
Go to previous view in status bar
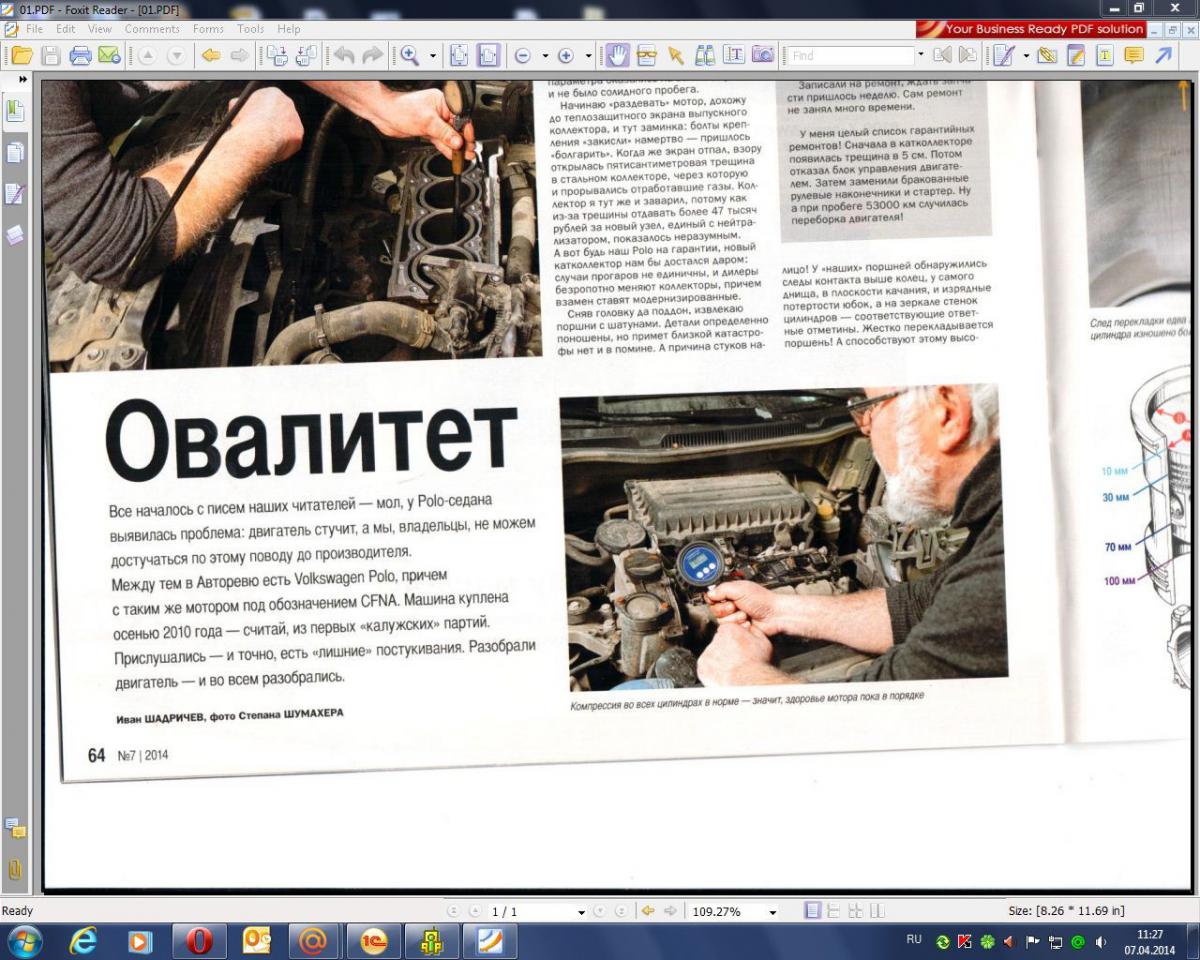pyautogui.click(x=647, y=911)
